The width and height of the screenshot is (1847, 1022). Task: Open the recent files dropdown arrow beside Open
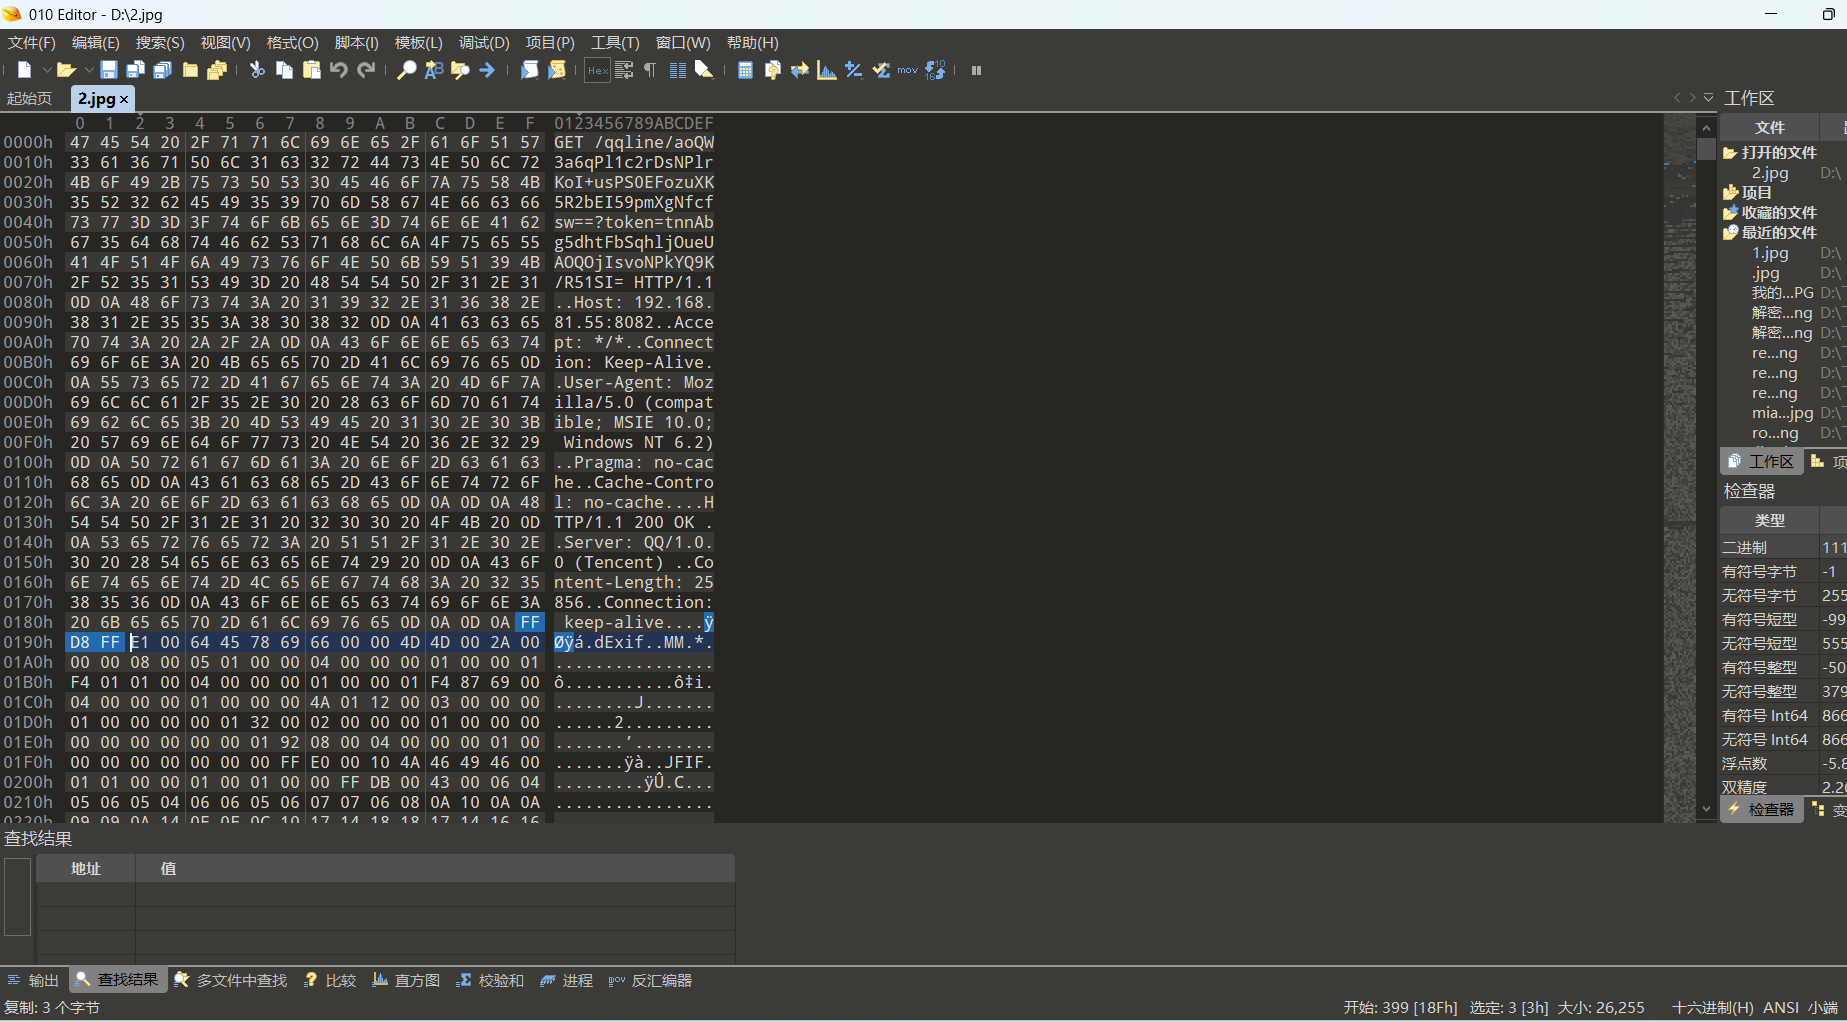[x=88, y=70]
